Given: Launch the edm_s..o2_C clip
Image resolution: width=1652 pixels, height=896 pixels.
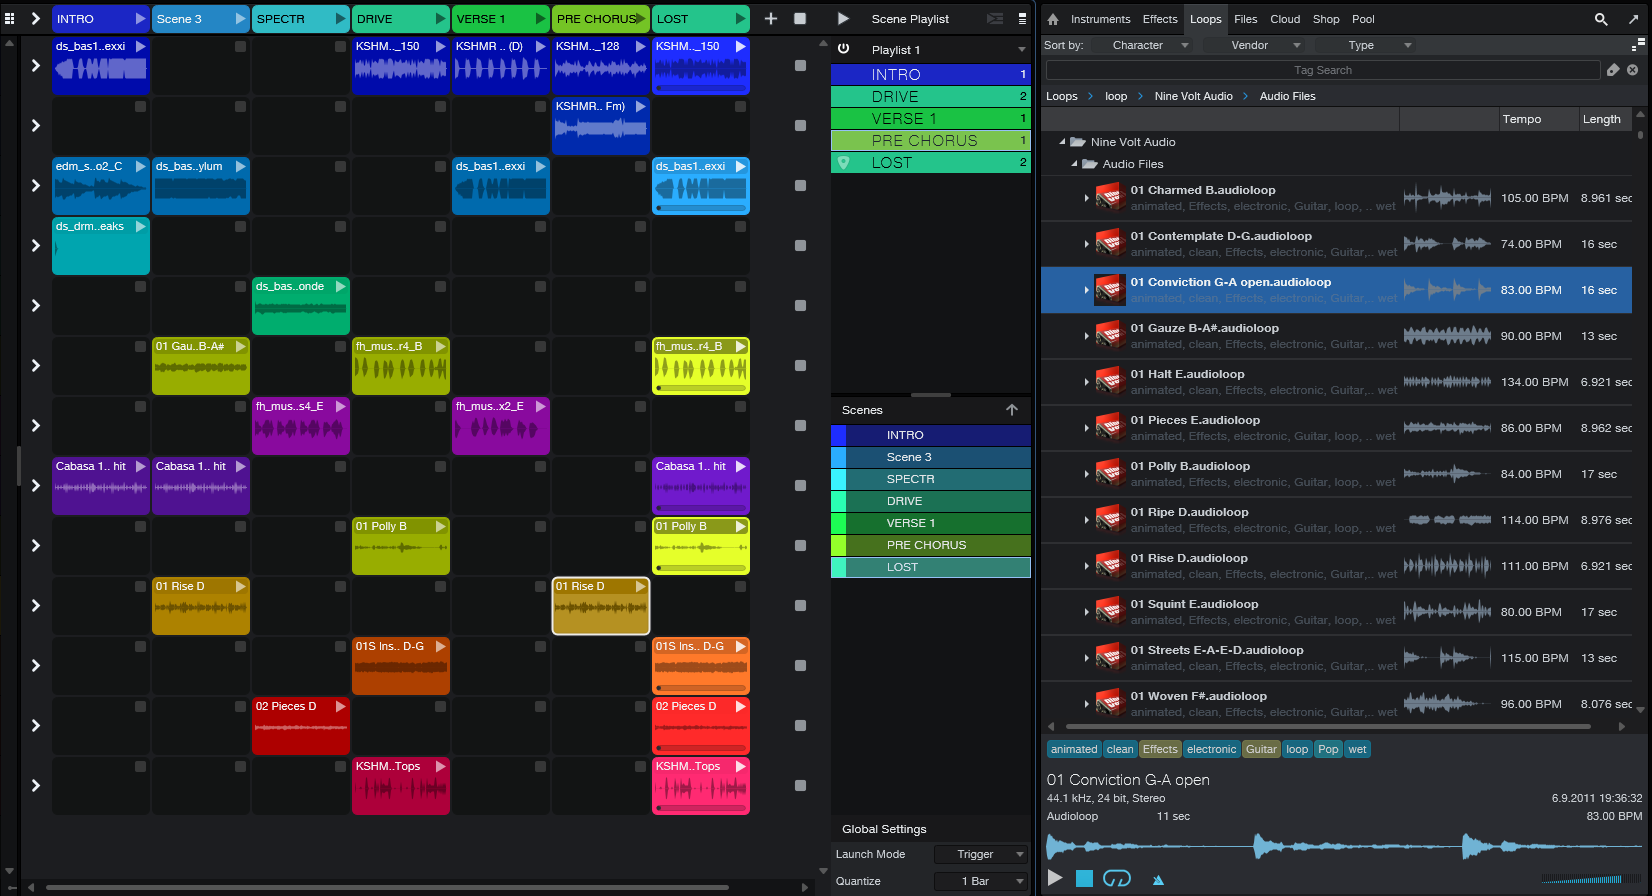Looking at the screenshot, I should click(x=140, y=166).
